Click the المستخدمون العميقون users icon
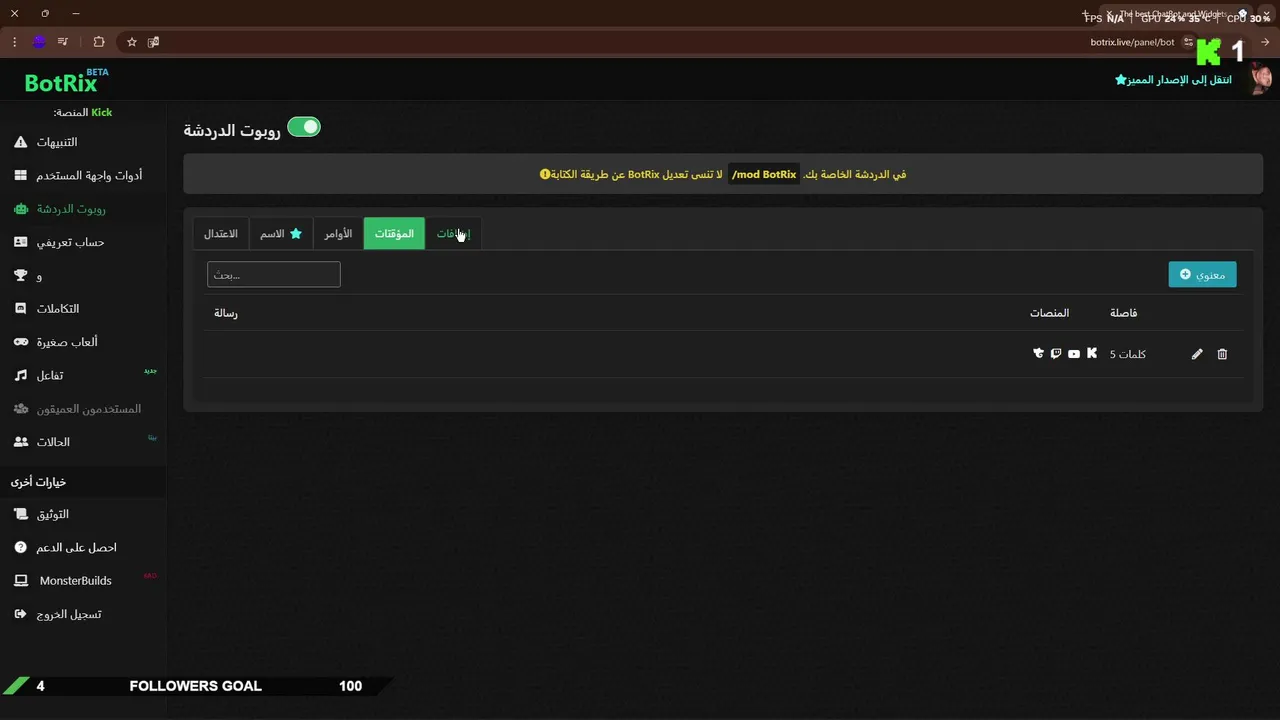 (x=21, y=409)
